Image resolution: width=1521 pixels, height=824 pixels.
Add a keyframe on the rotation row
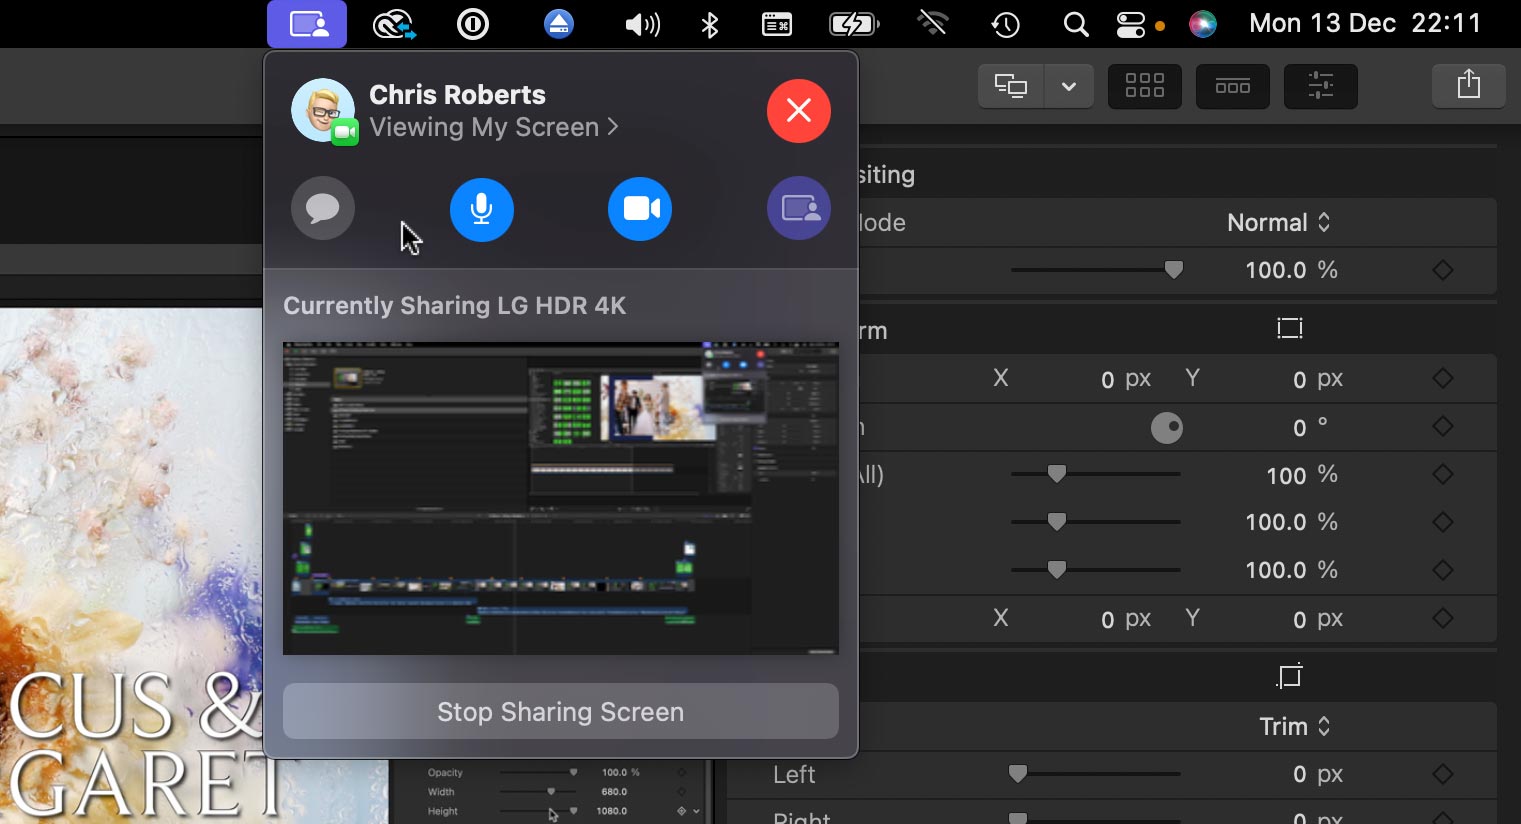[x=1442, y=426]
